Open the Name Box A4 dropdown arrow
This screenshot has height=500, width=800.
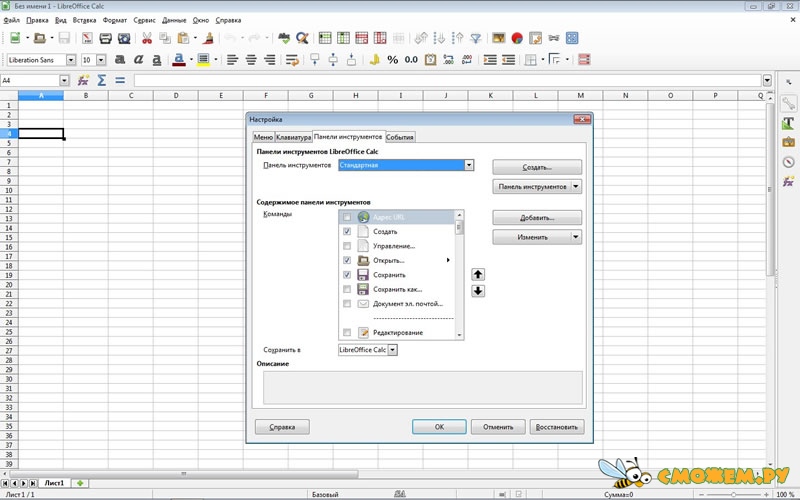click(x=64, y=80)
